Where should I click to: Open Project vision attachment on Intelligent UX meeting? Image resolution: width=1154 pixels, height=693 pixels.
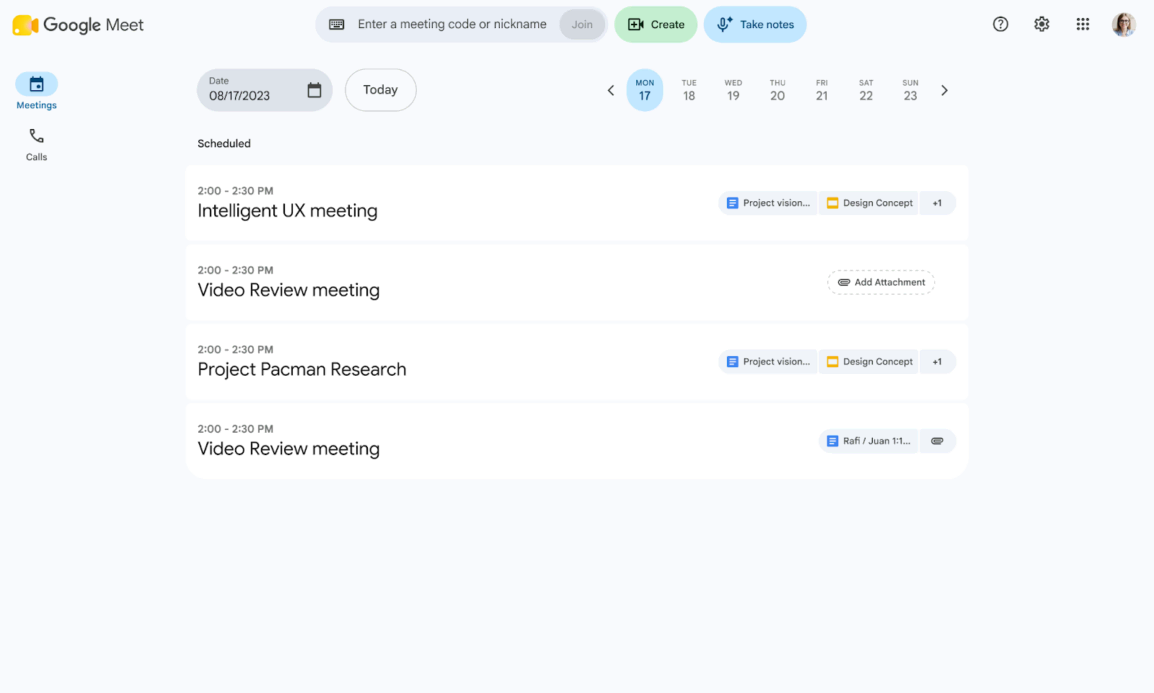(768, 203)
